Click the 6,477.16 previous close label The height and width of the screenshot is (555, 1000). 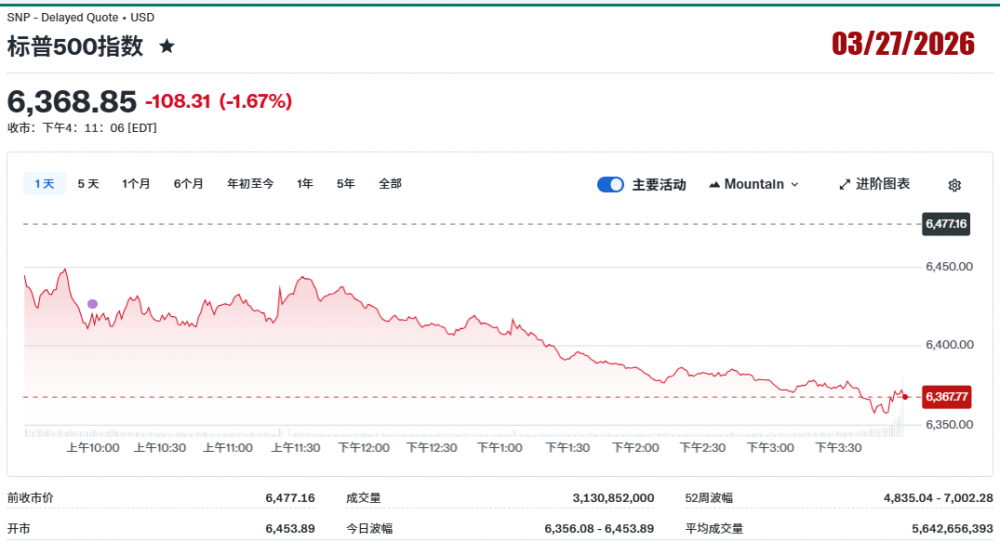click(945, 224)
